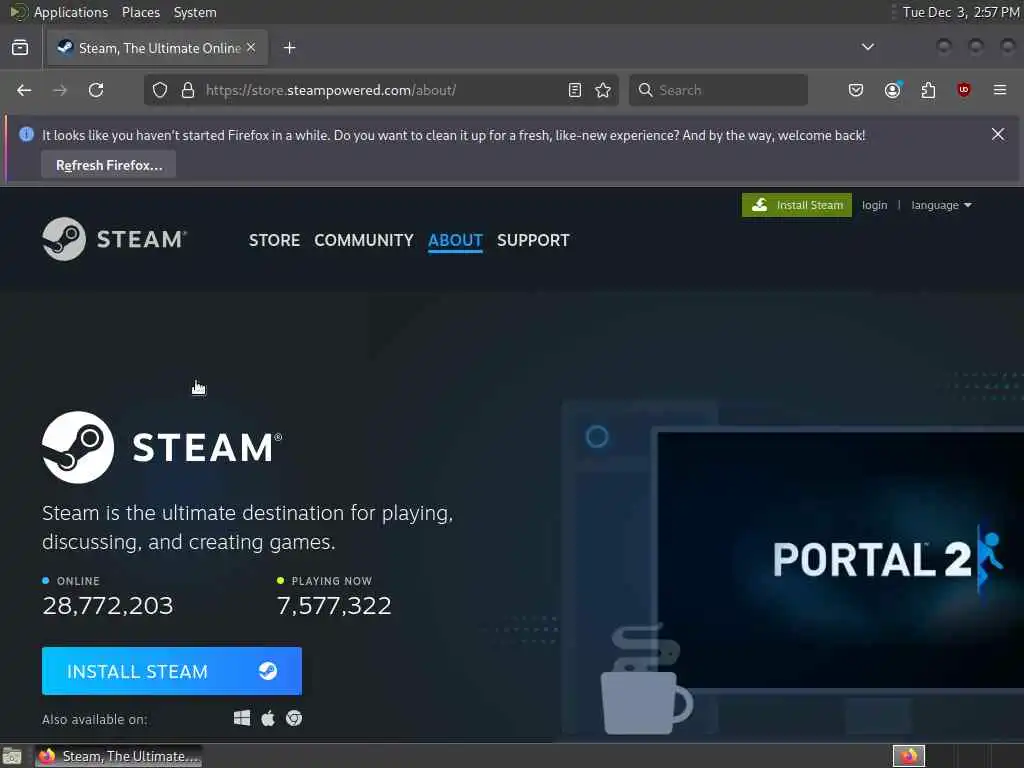This screenshot has height=768, width=1024.
Task: Click the playing now count 7,577,322
Action: coord(334,605)
